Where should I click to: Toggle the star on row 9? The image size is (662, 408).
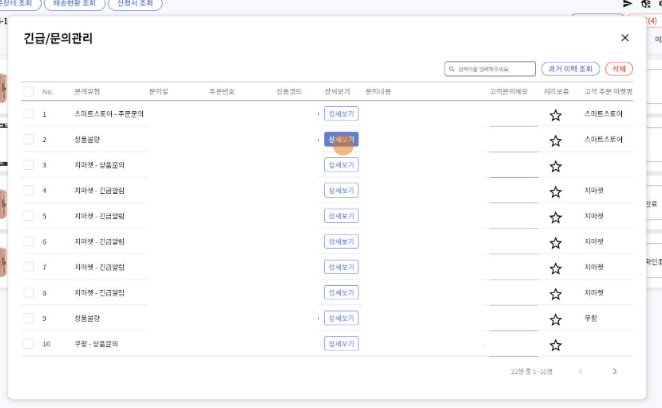click(x=555, y=320)
